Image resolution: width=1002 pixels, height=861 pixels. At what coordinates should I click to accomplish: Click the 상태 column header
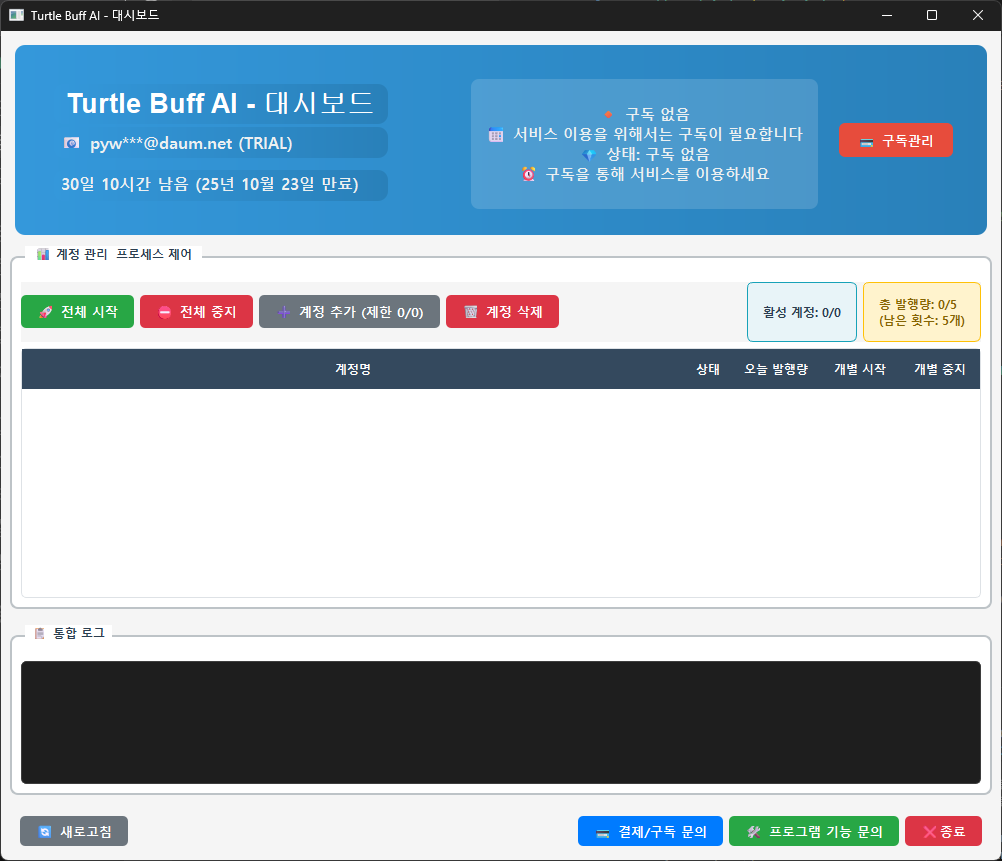pyautogui.click(x=707, y=369)
